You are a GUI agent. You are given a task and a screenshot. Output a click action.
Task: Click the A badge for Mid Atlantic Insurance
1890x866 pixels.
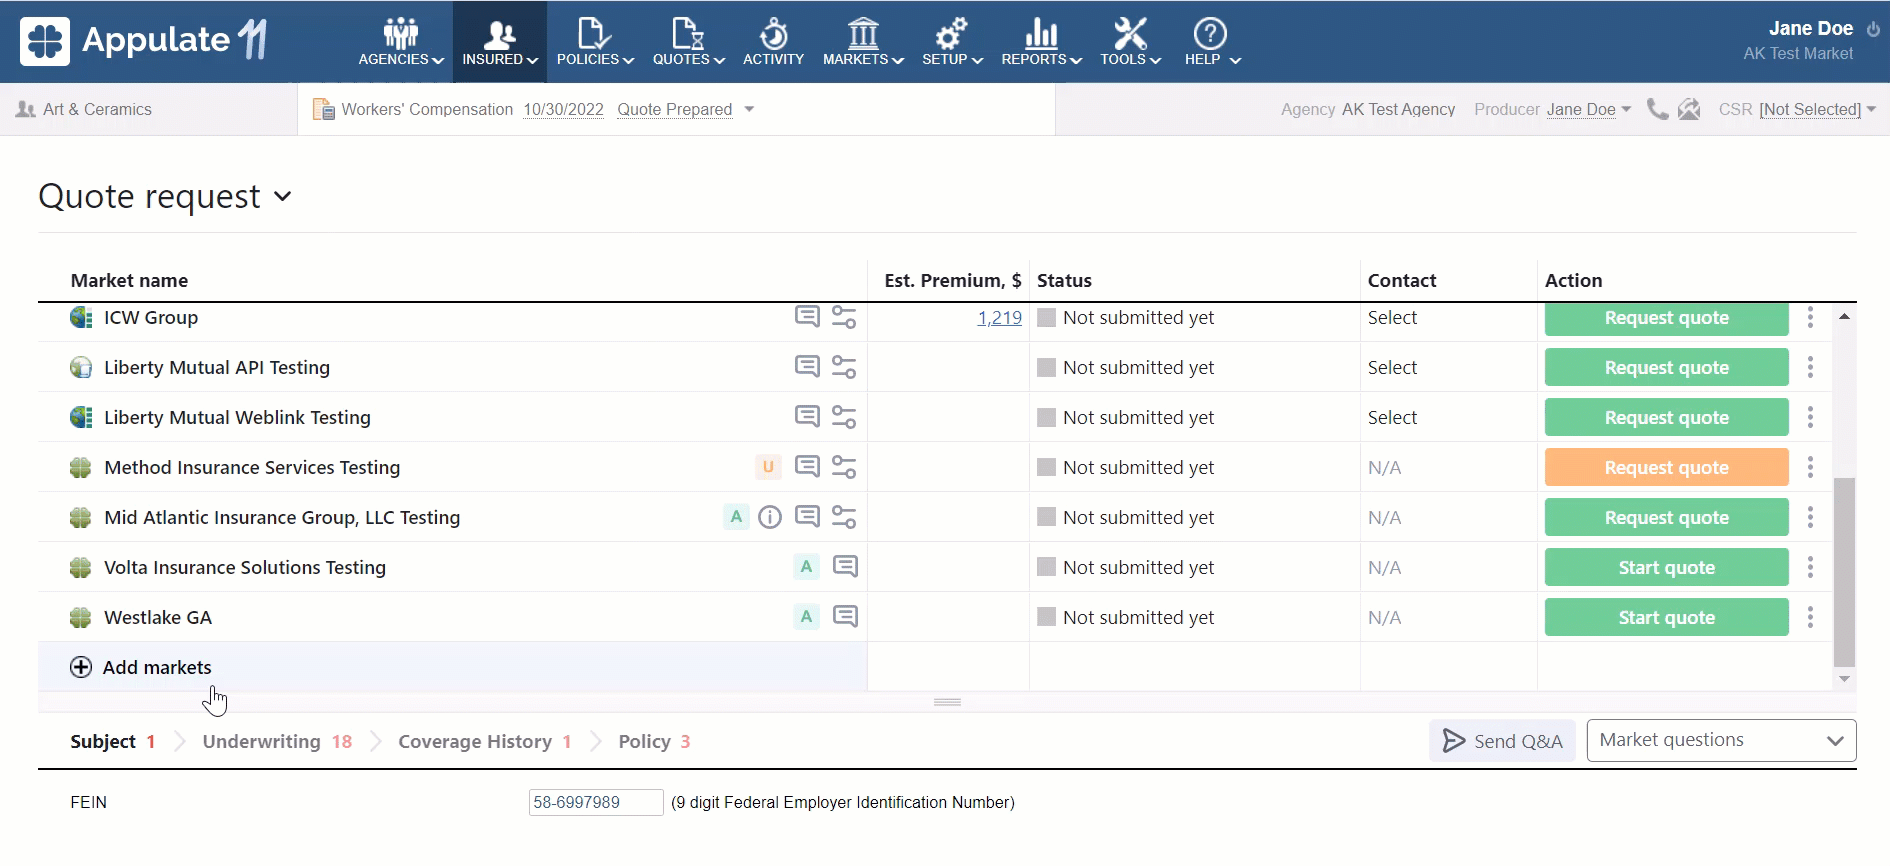736,516
